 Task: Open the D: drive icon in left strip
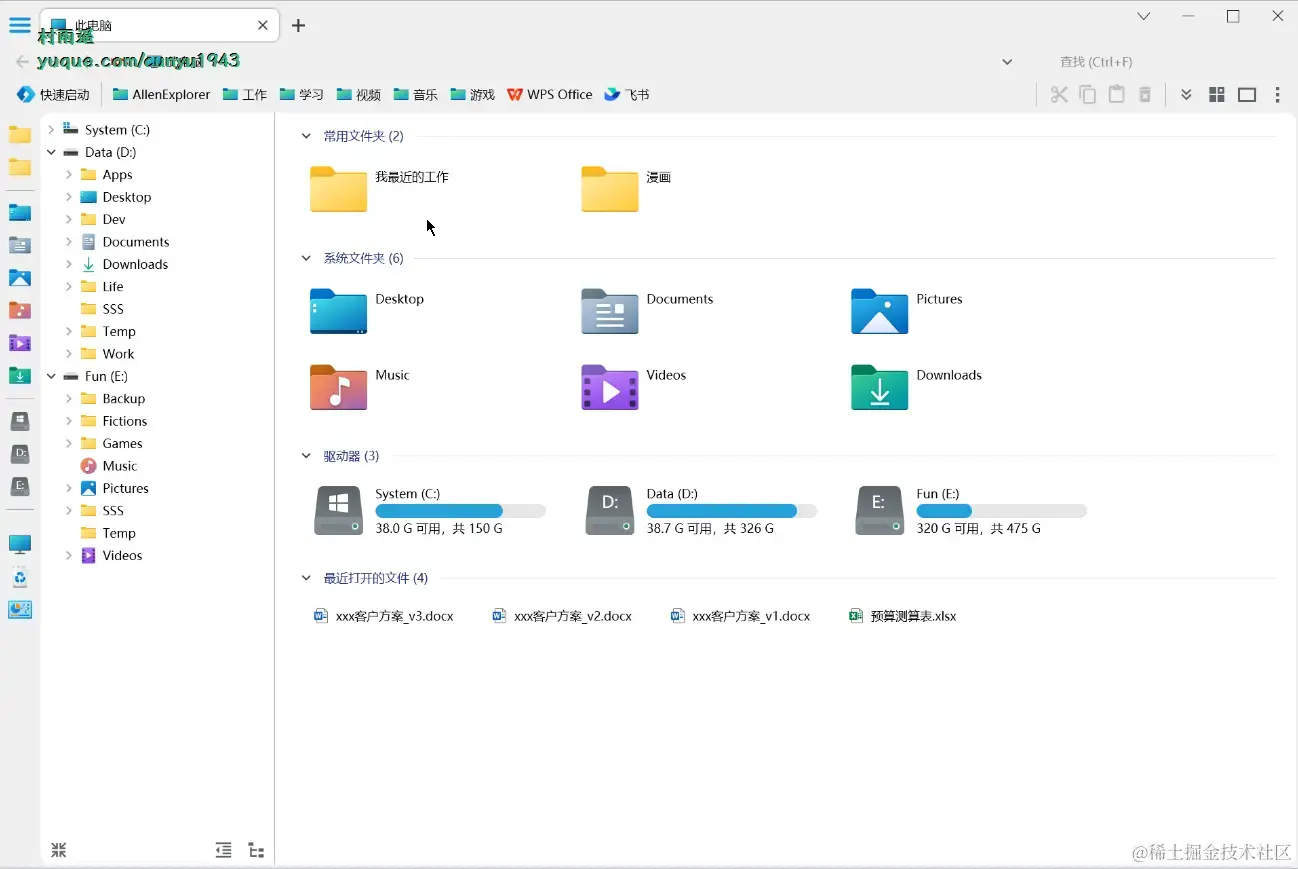pos(20,454)
